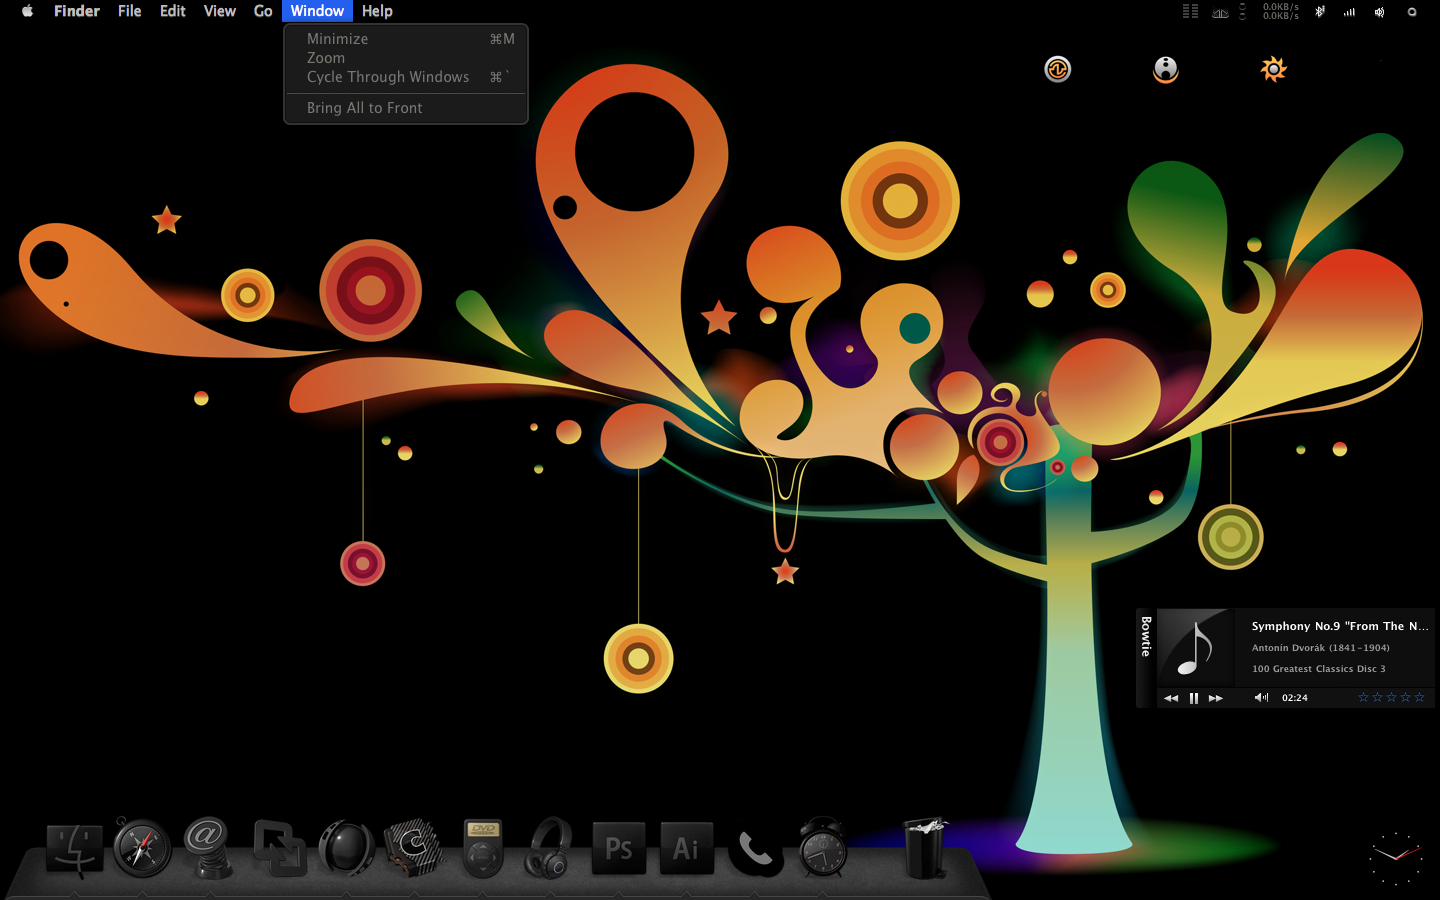The width and height of the screenshot is (1440, 900).
Task: Open the Help menu
Action: [x=377, y=11]
